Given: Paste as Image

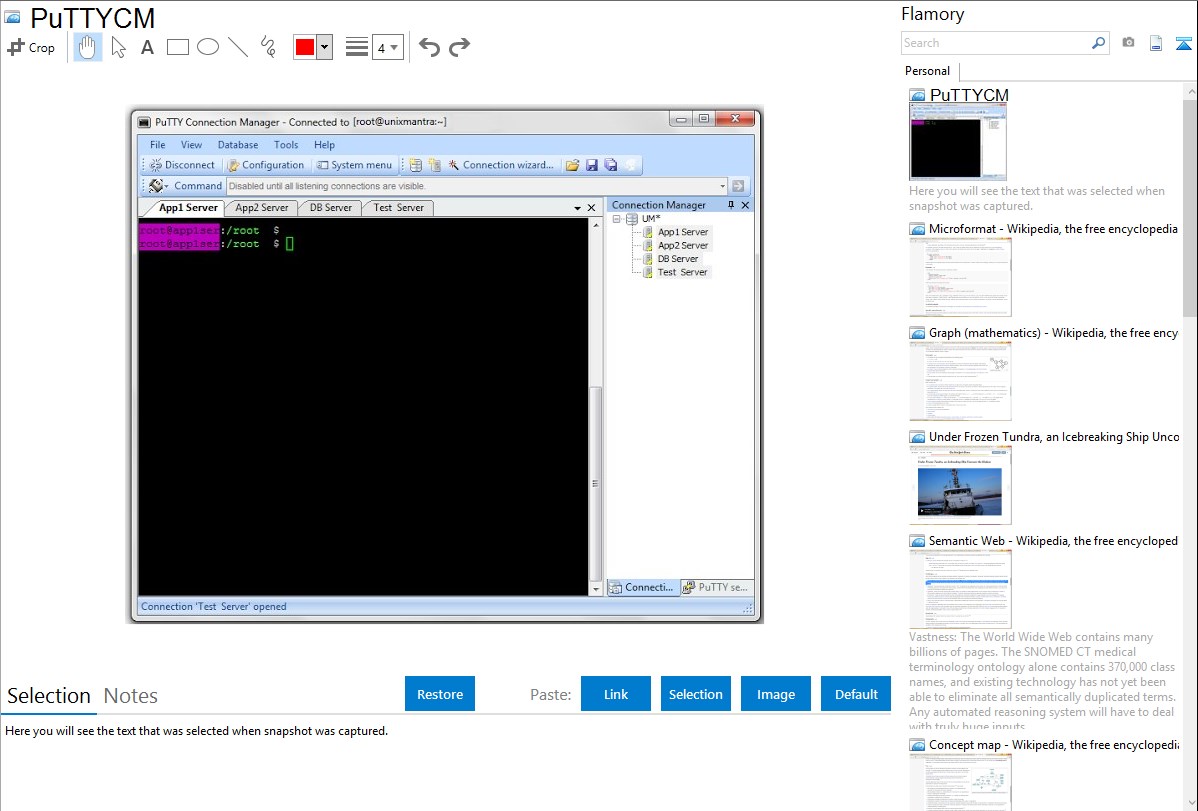Looking at the screenshot, I should [x=776, y=694].
